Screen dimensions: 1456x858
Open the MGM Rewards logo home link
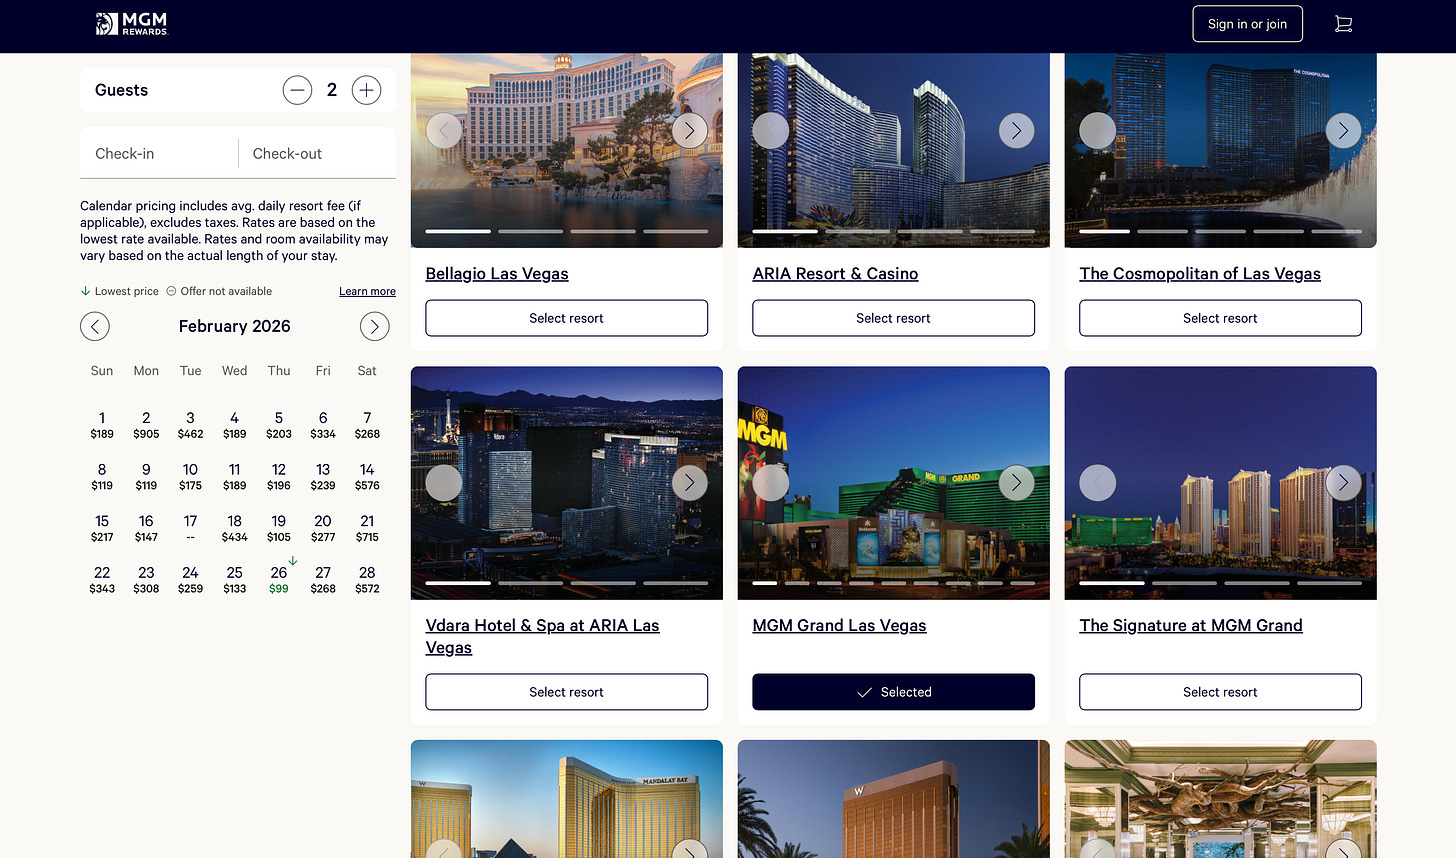pos(132,24)
